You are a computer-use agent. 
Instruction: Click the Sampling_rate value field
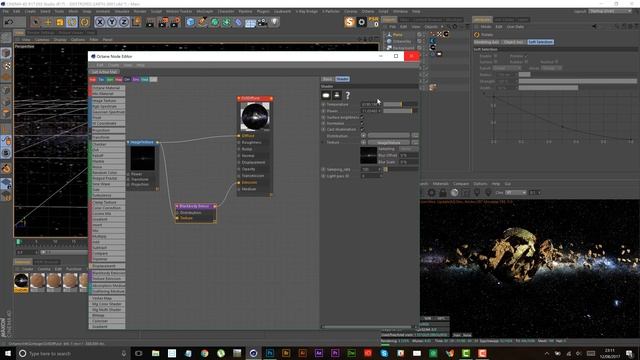tap(371, 169)
